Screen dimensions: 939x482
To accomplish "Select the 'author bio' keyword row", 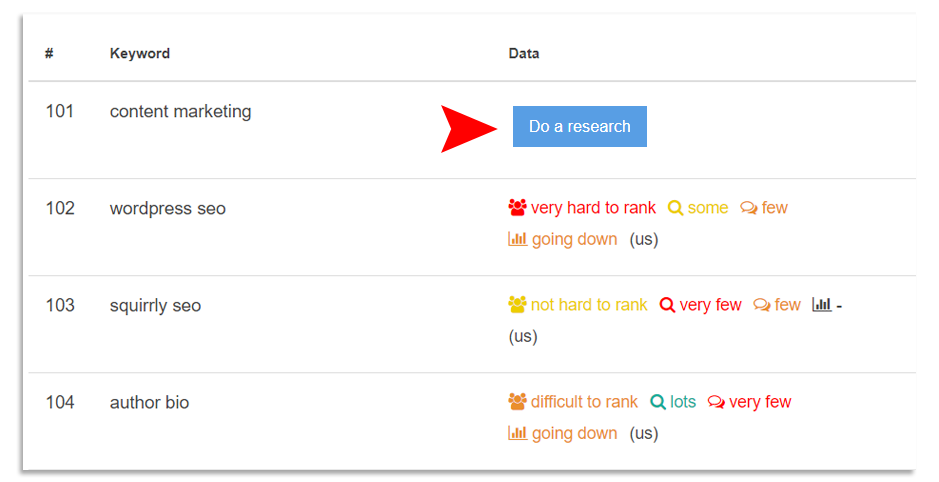I will pyautogui.click(x=472, y=421).
